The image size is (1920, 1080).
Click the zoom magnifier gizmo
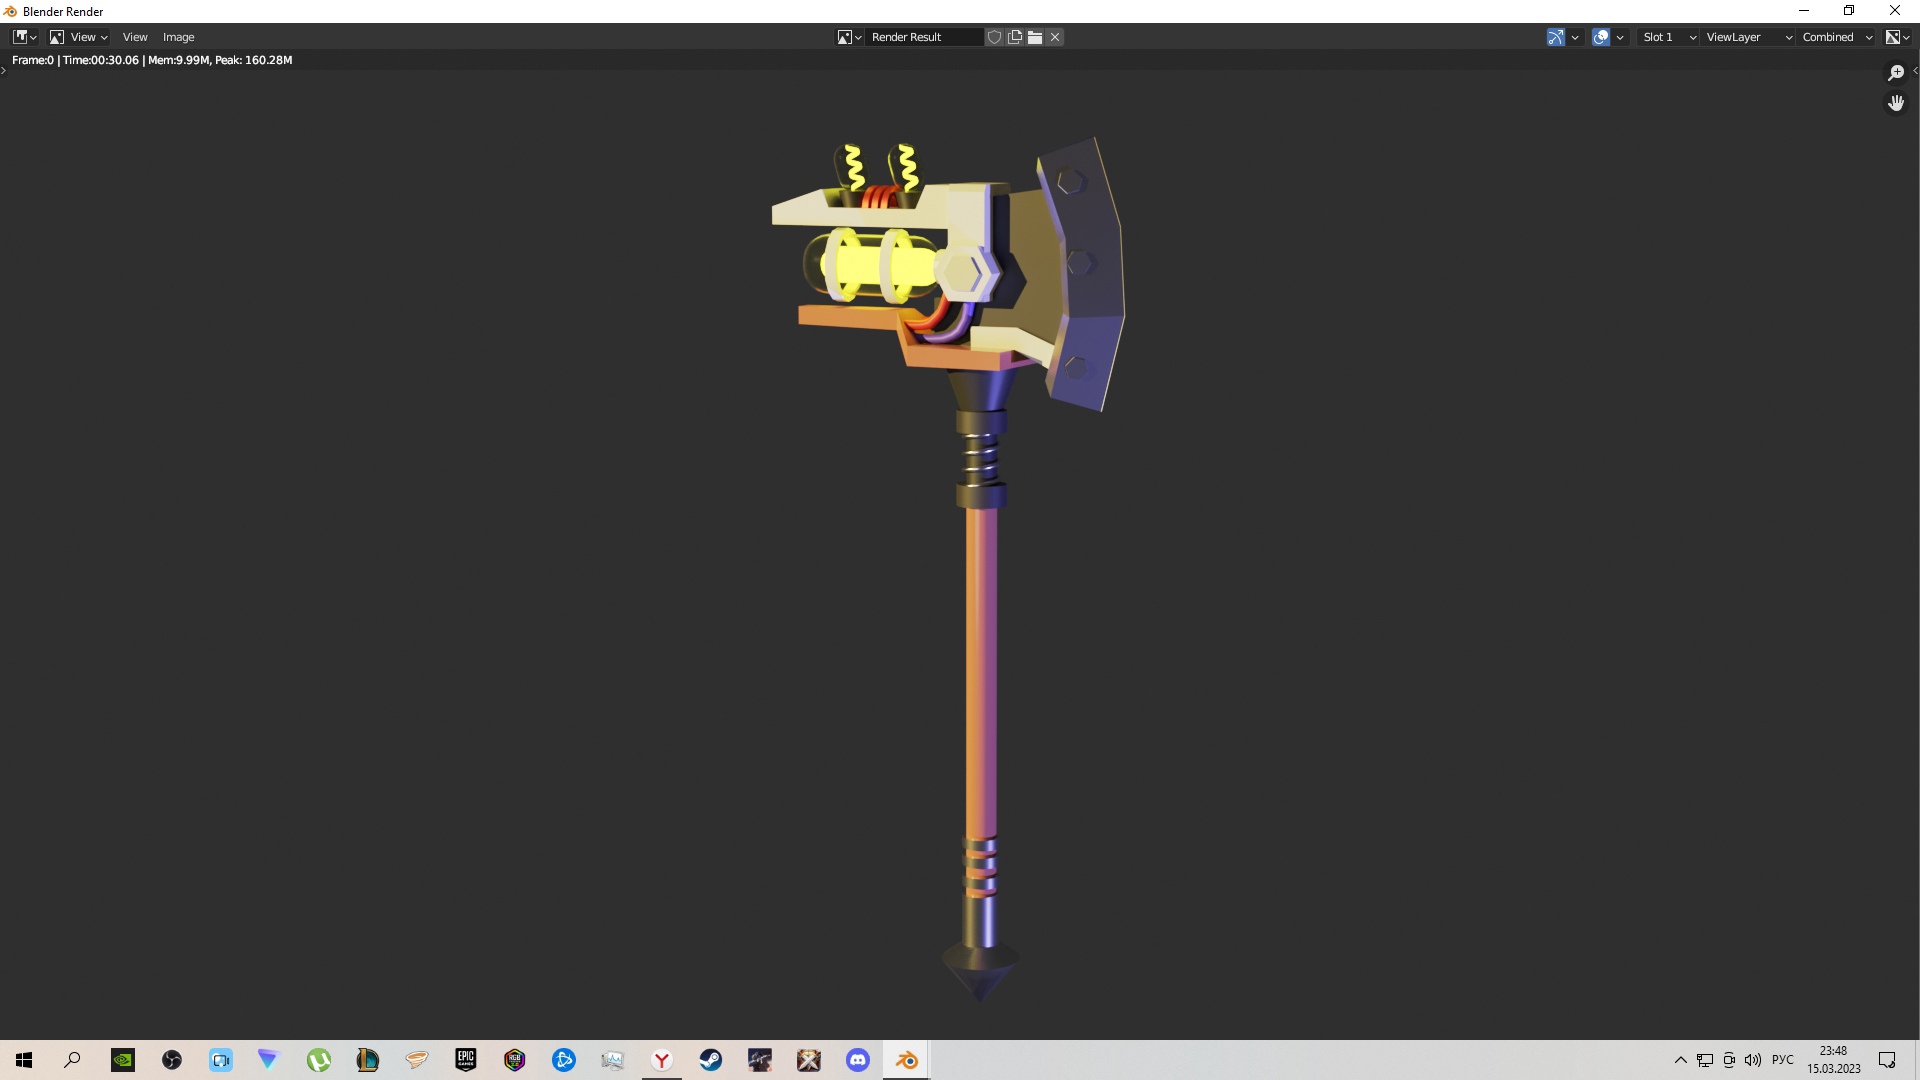(x=1895, y=73)
